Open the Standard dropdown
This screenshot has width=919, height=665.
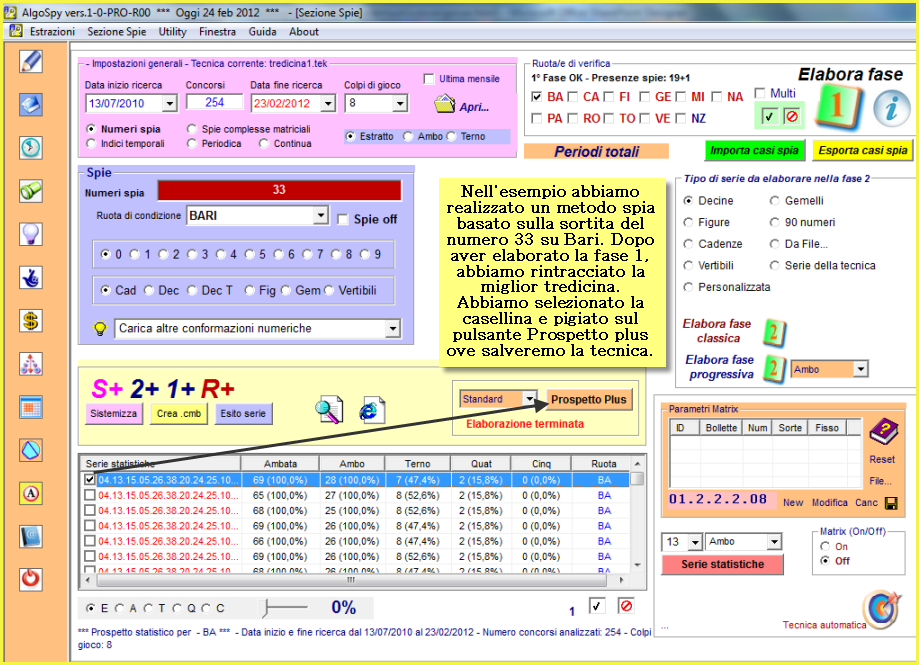click(529, 399)
